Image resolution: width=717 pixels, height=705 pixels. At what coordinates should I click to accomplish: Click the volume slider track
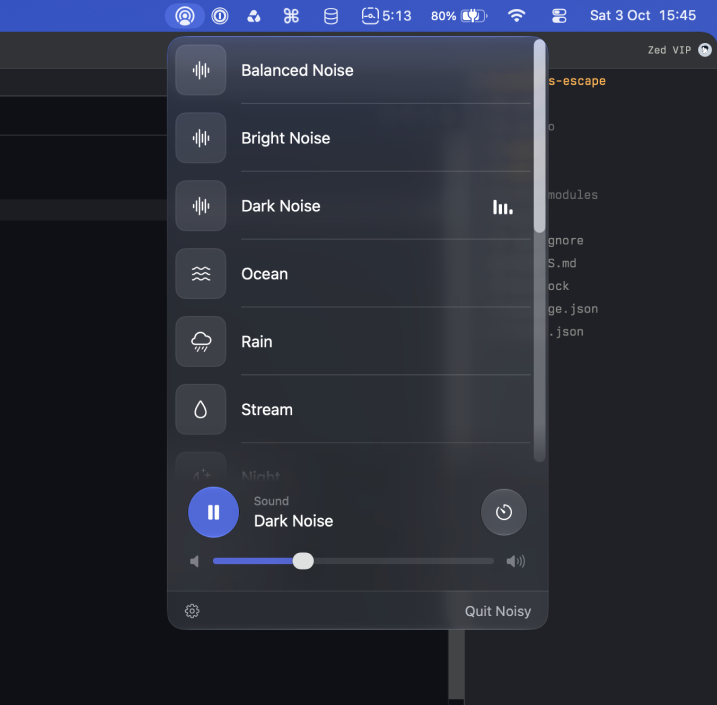click(x=353, y=561)
